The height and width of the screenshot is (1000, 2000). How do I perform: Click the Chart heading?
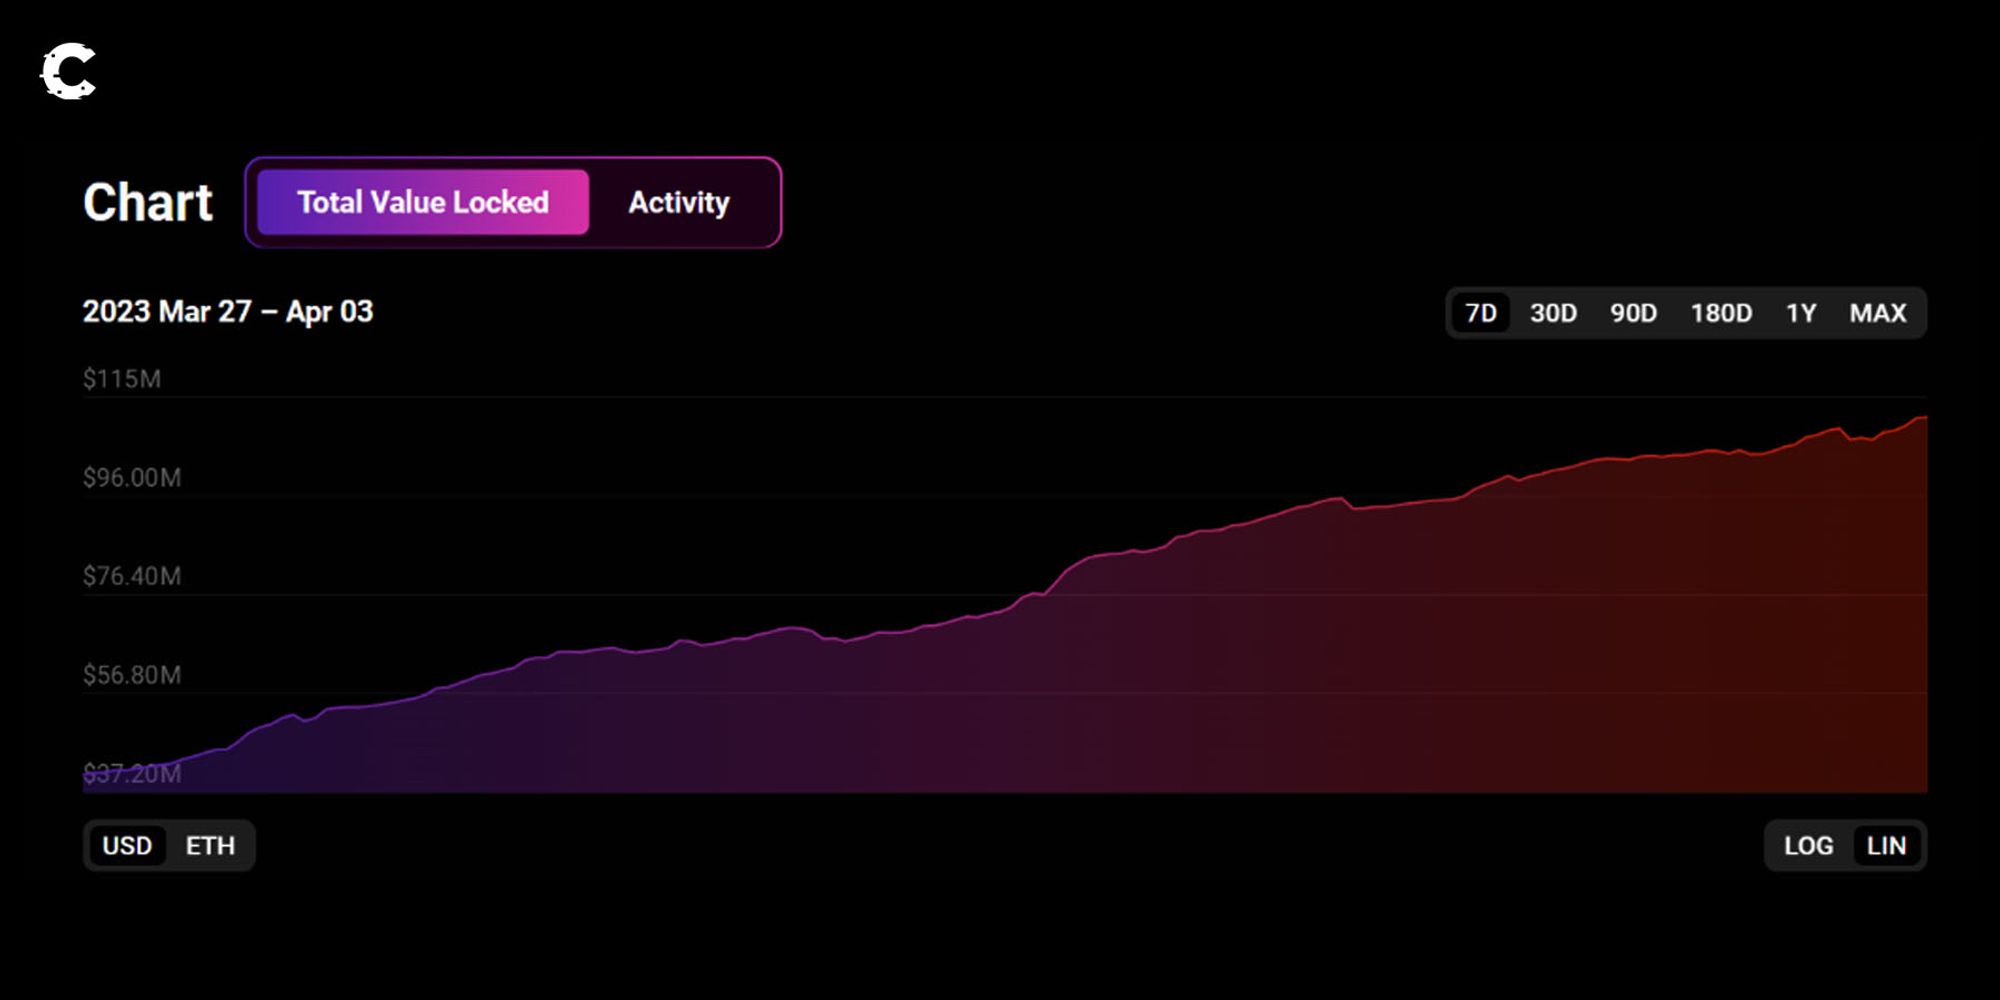pos(148,203)
